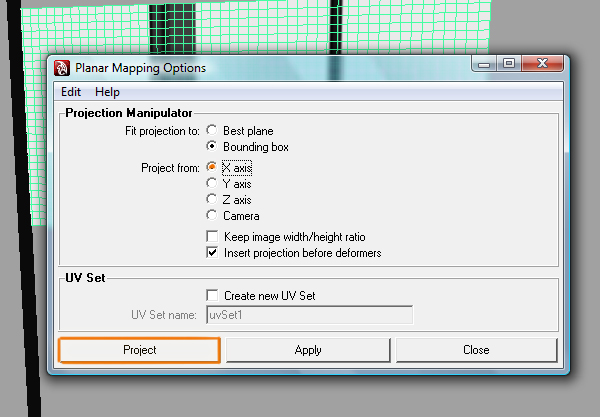Enable Keep image width/height ratio
This screenshot has height=417, width=600.
click(212, 236)
